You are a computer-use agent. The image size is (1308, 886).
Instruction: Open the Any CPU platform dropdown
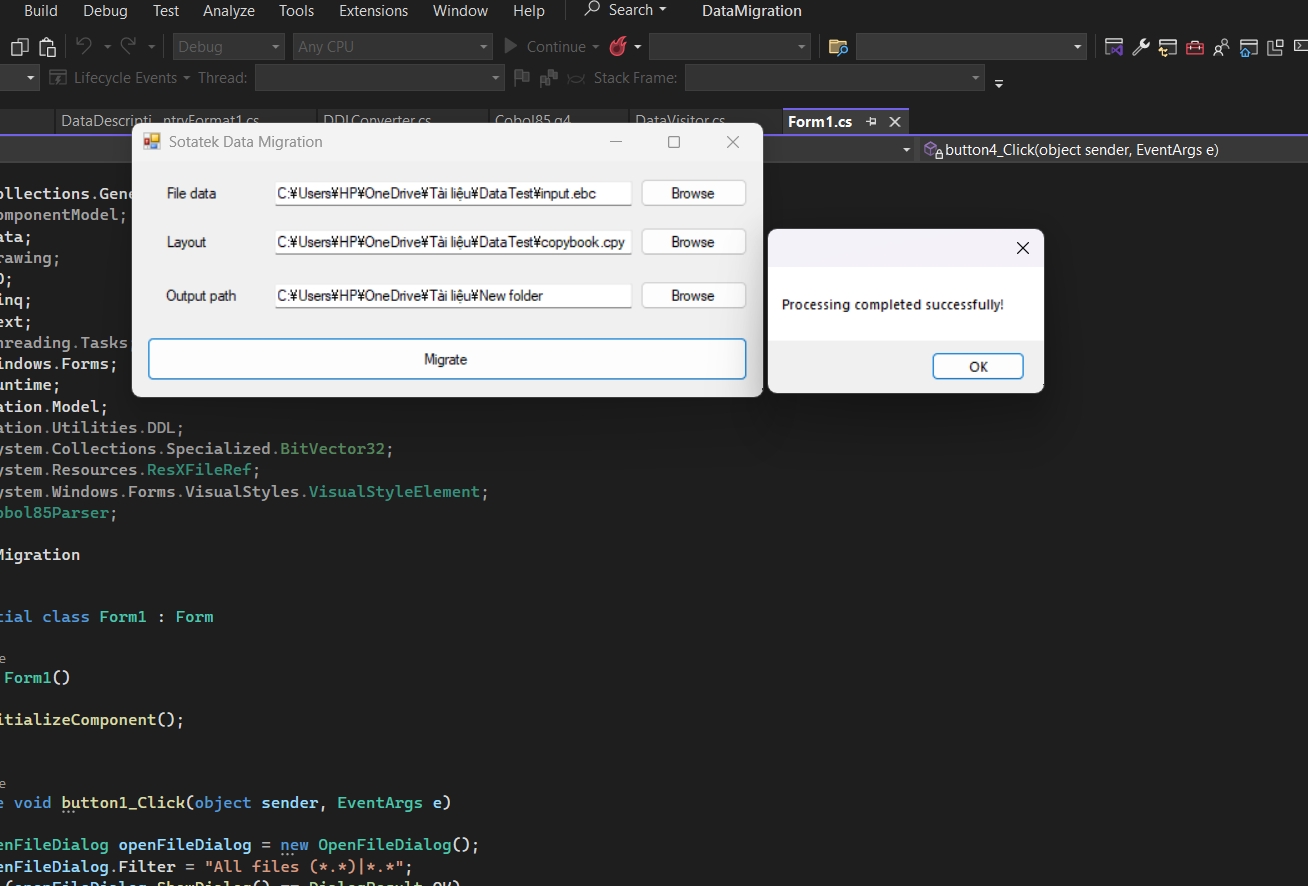tap(393, 47)
